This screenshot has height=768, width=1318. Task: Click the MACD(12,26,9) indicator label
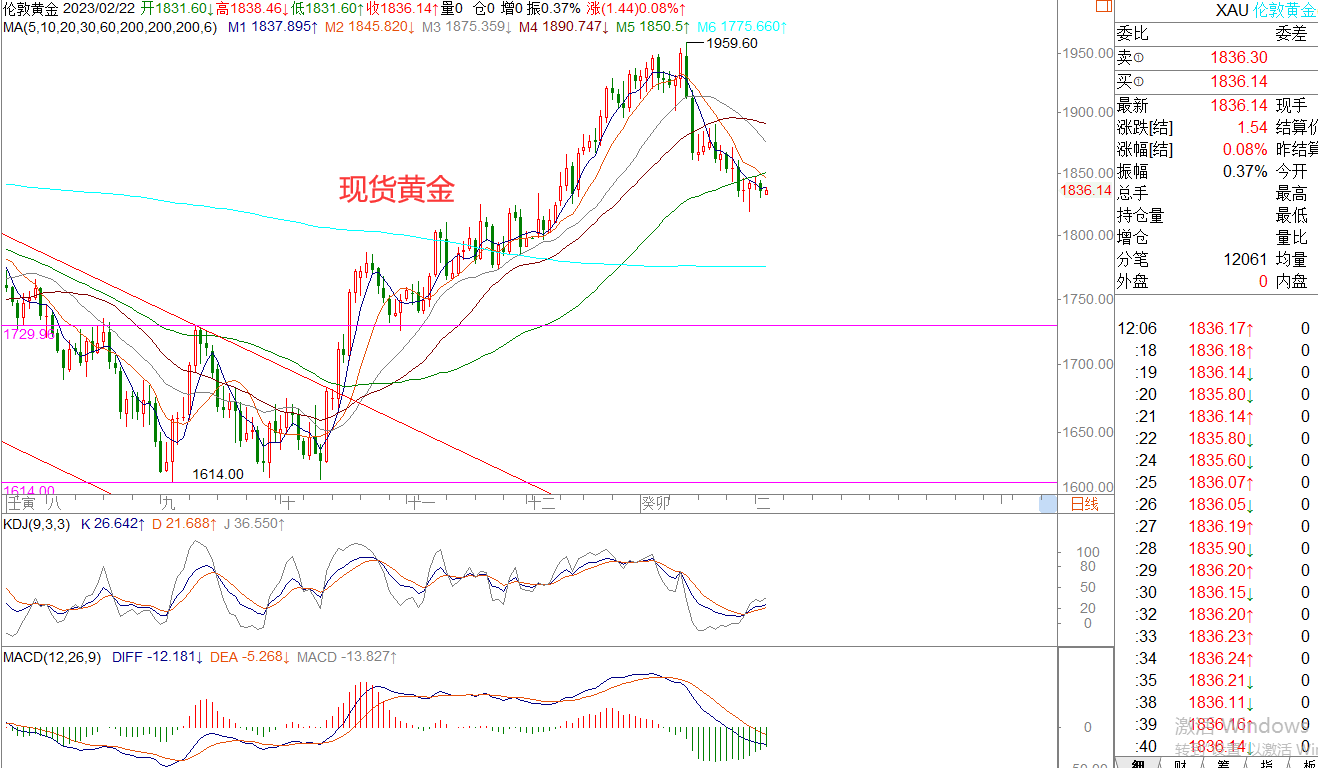pyautogui.click(x=51, y=657)
